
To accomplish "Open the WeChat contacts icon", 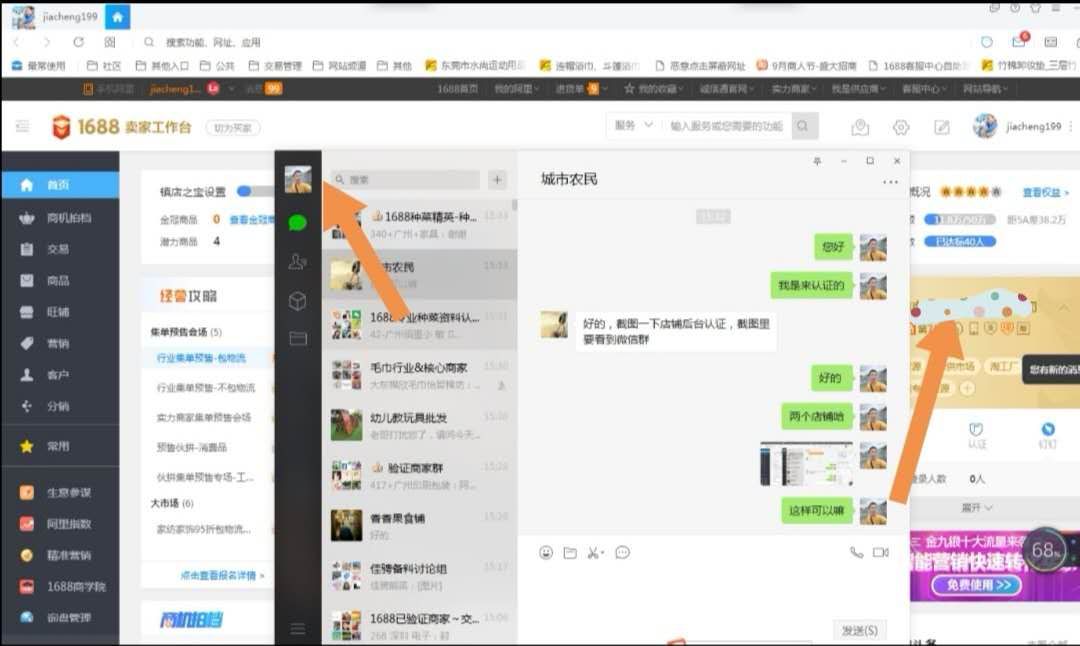I will point(298,262).
